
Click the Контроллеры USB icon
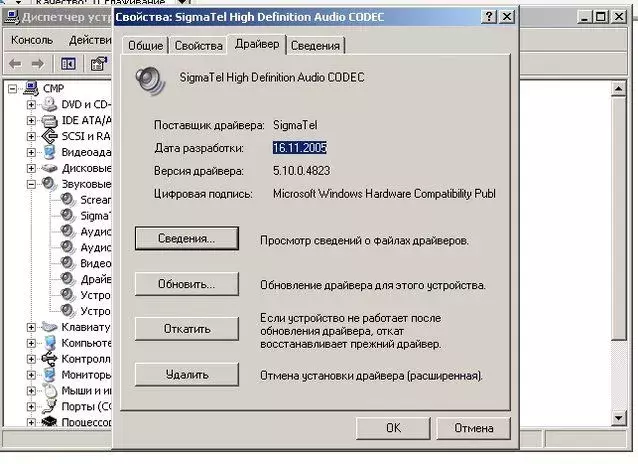49,359
